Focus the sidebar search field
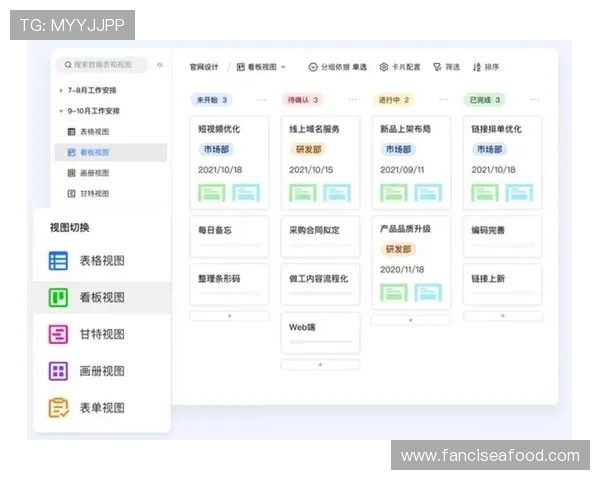This screenshot has width=600, height=480. (x=102, y=64)
